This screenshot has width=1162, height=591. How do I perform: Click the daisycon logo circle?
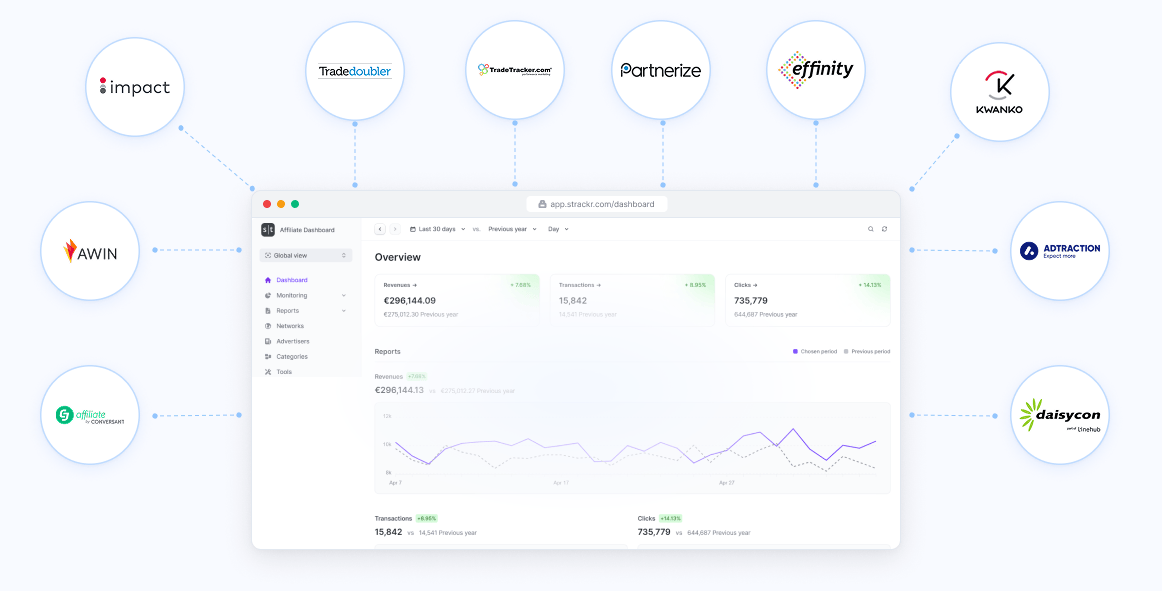click(x=1060, y=415)
